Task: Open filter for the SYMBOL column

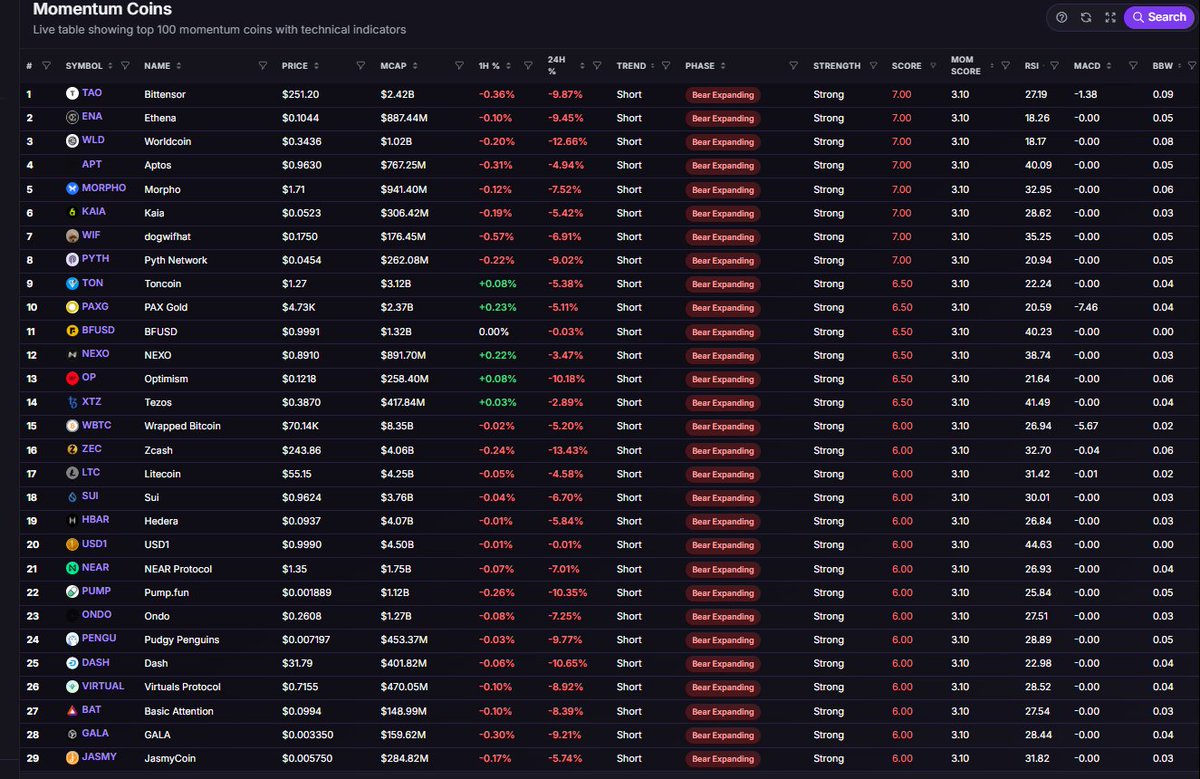Action: [x=125, y=66]
